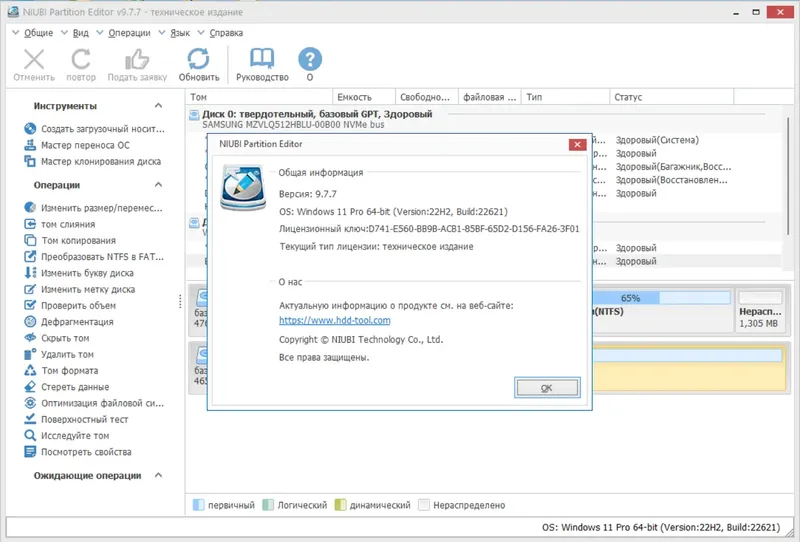Click OK in the about dialog
Image resolution: width=800 pixels, height=542 pixels.
[x=547, y=388]
